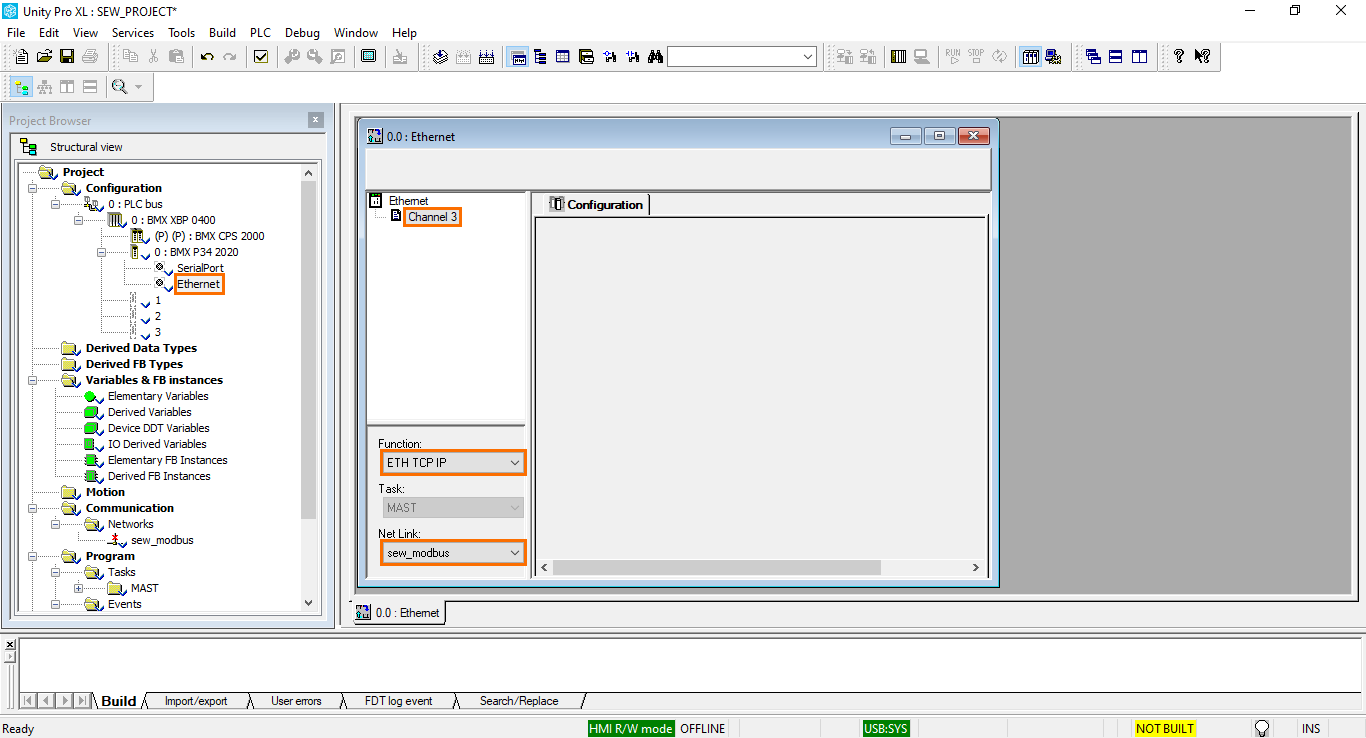
Task: Click the NOT BUILT status indicator
Action: [x=1165, y=728]
